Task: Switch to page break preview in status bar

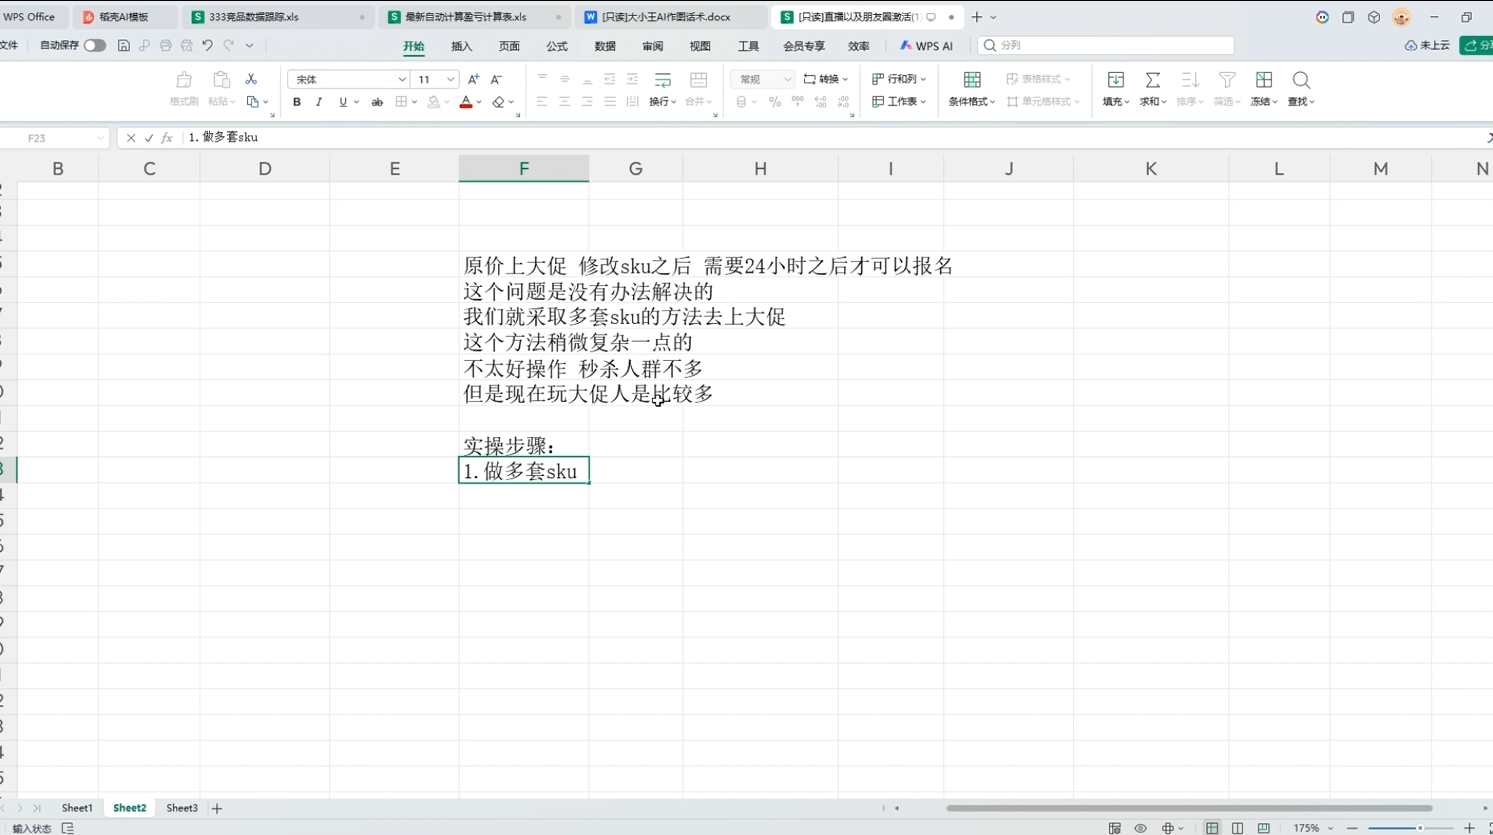Action: (1263, 828)
